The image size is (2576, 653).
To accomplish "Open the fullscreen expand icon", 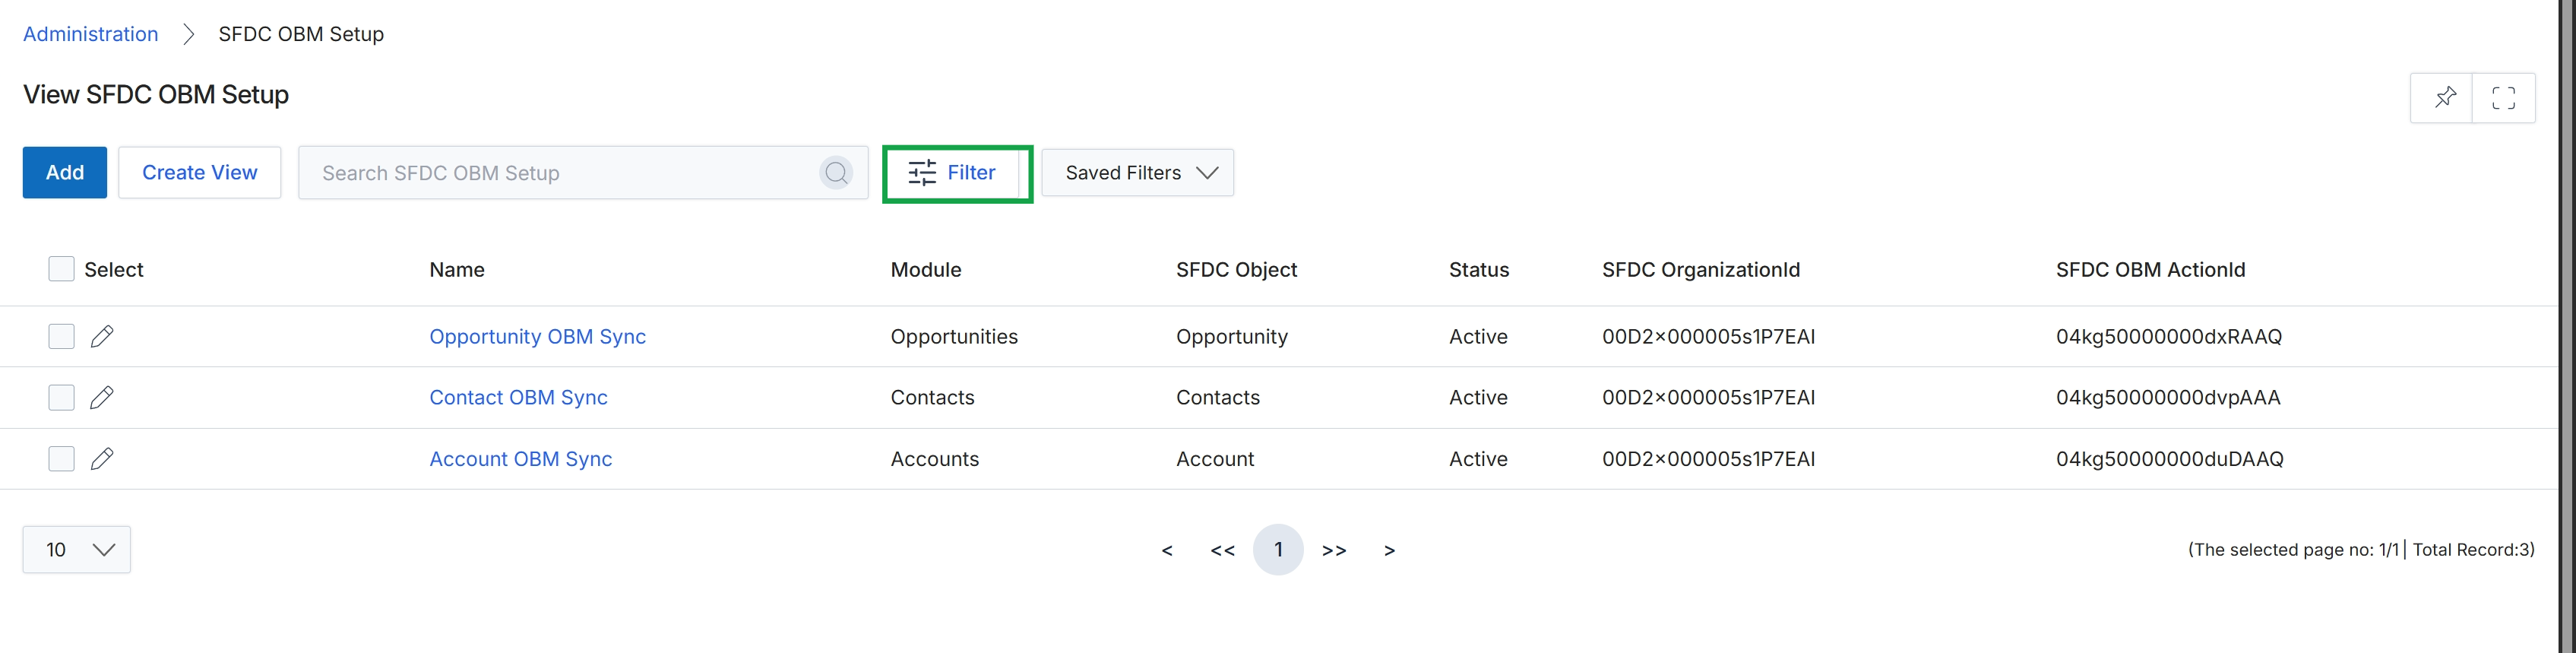I will pyautogui.click(x=2503, y=97).
